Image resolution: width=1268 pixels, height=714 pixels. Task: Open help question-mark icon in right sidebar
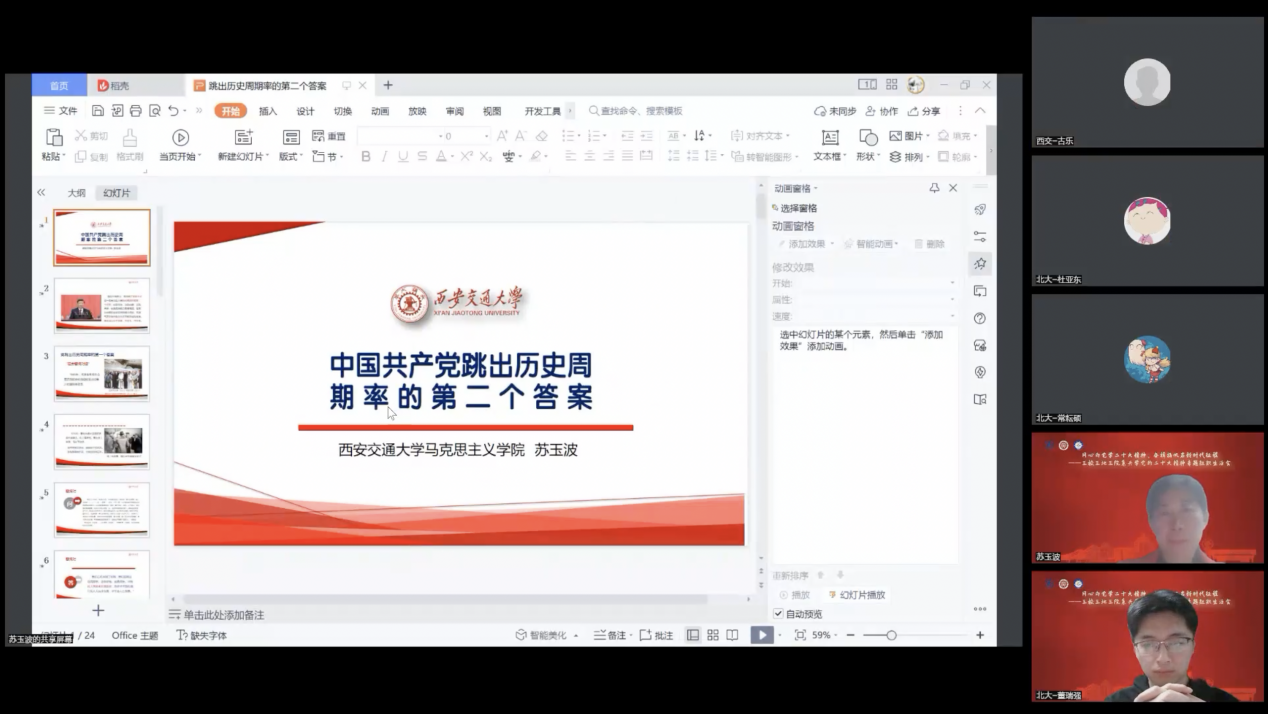pyautogui.click(x=980, y=318)
